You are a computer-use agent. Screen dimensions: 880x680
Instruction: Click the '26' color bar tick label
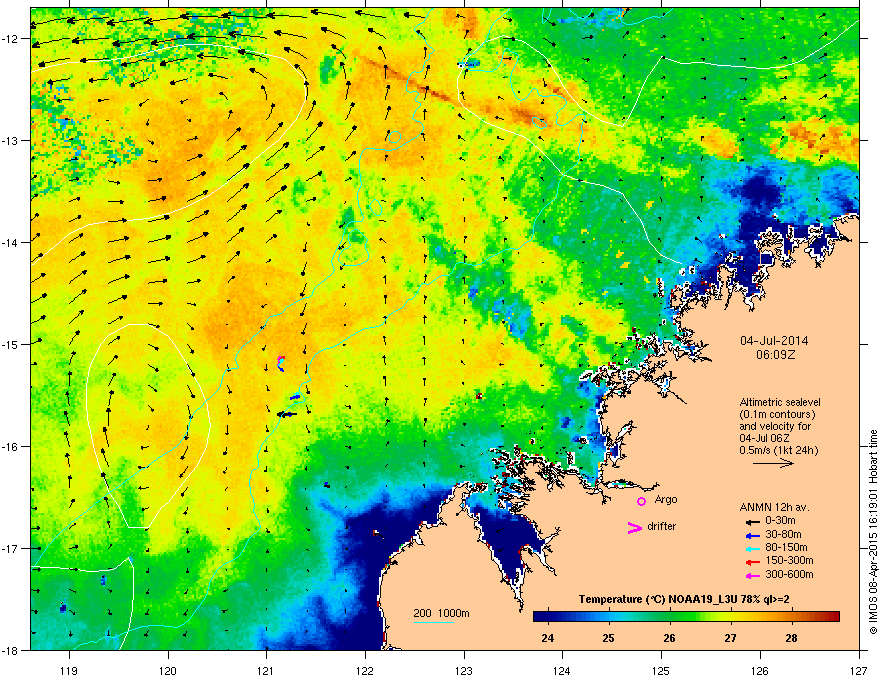click(x=669, y=638)
